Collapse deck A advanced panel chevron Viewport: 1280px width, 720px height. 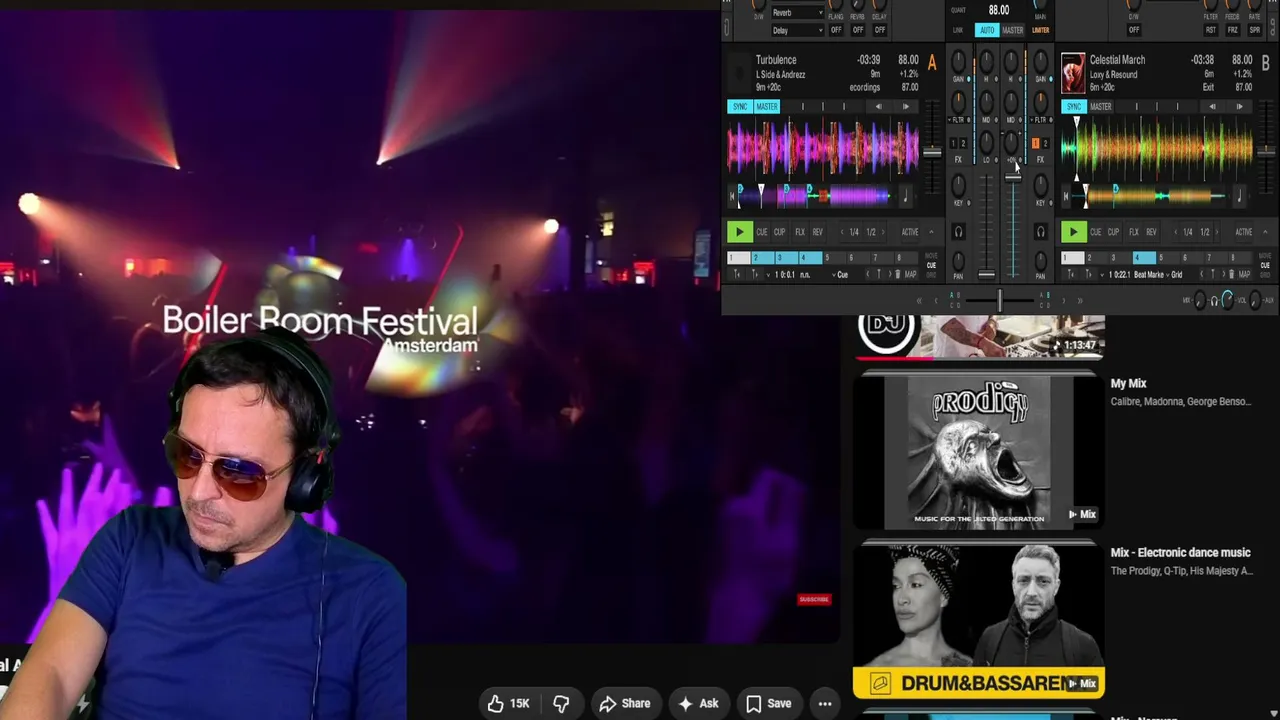(931, 232)
